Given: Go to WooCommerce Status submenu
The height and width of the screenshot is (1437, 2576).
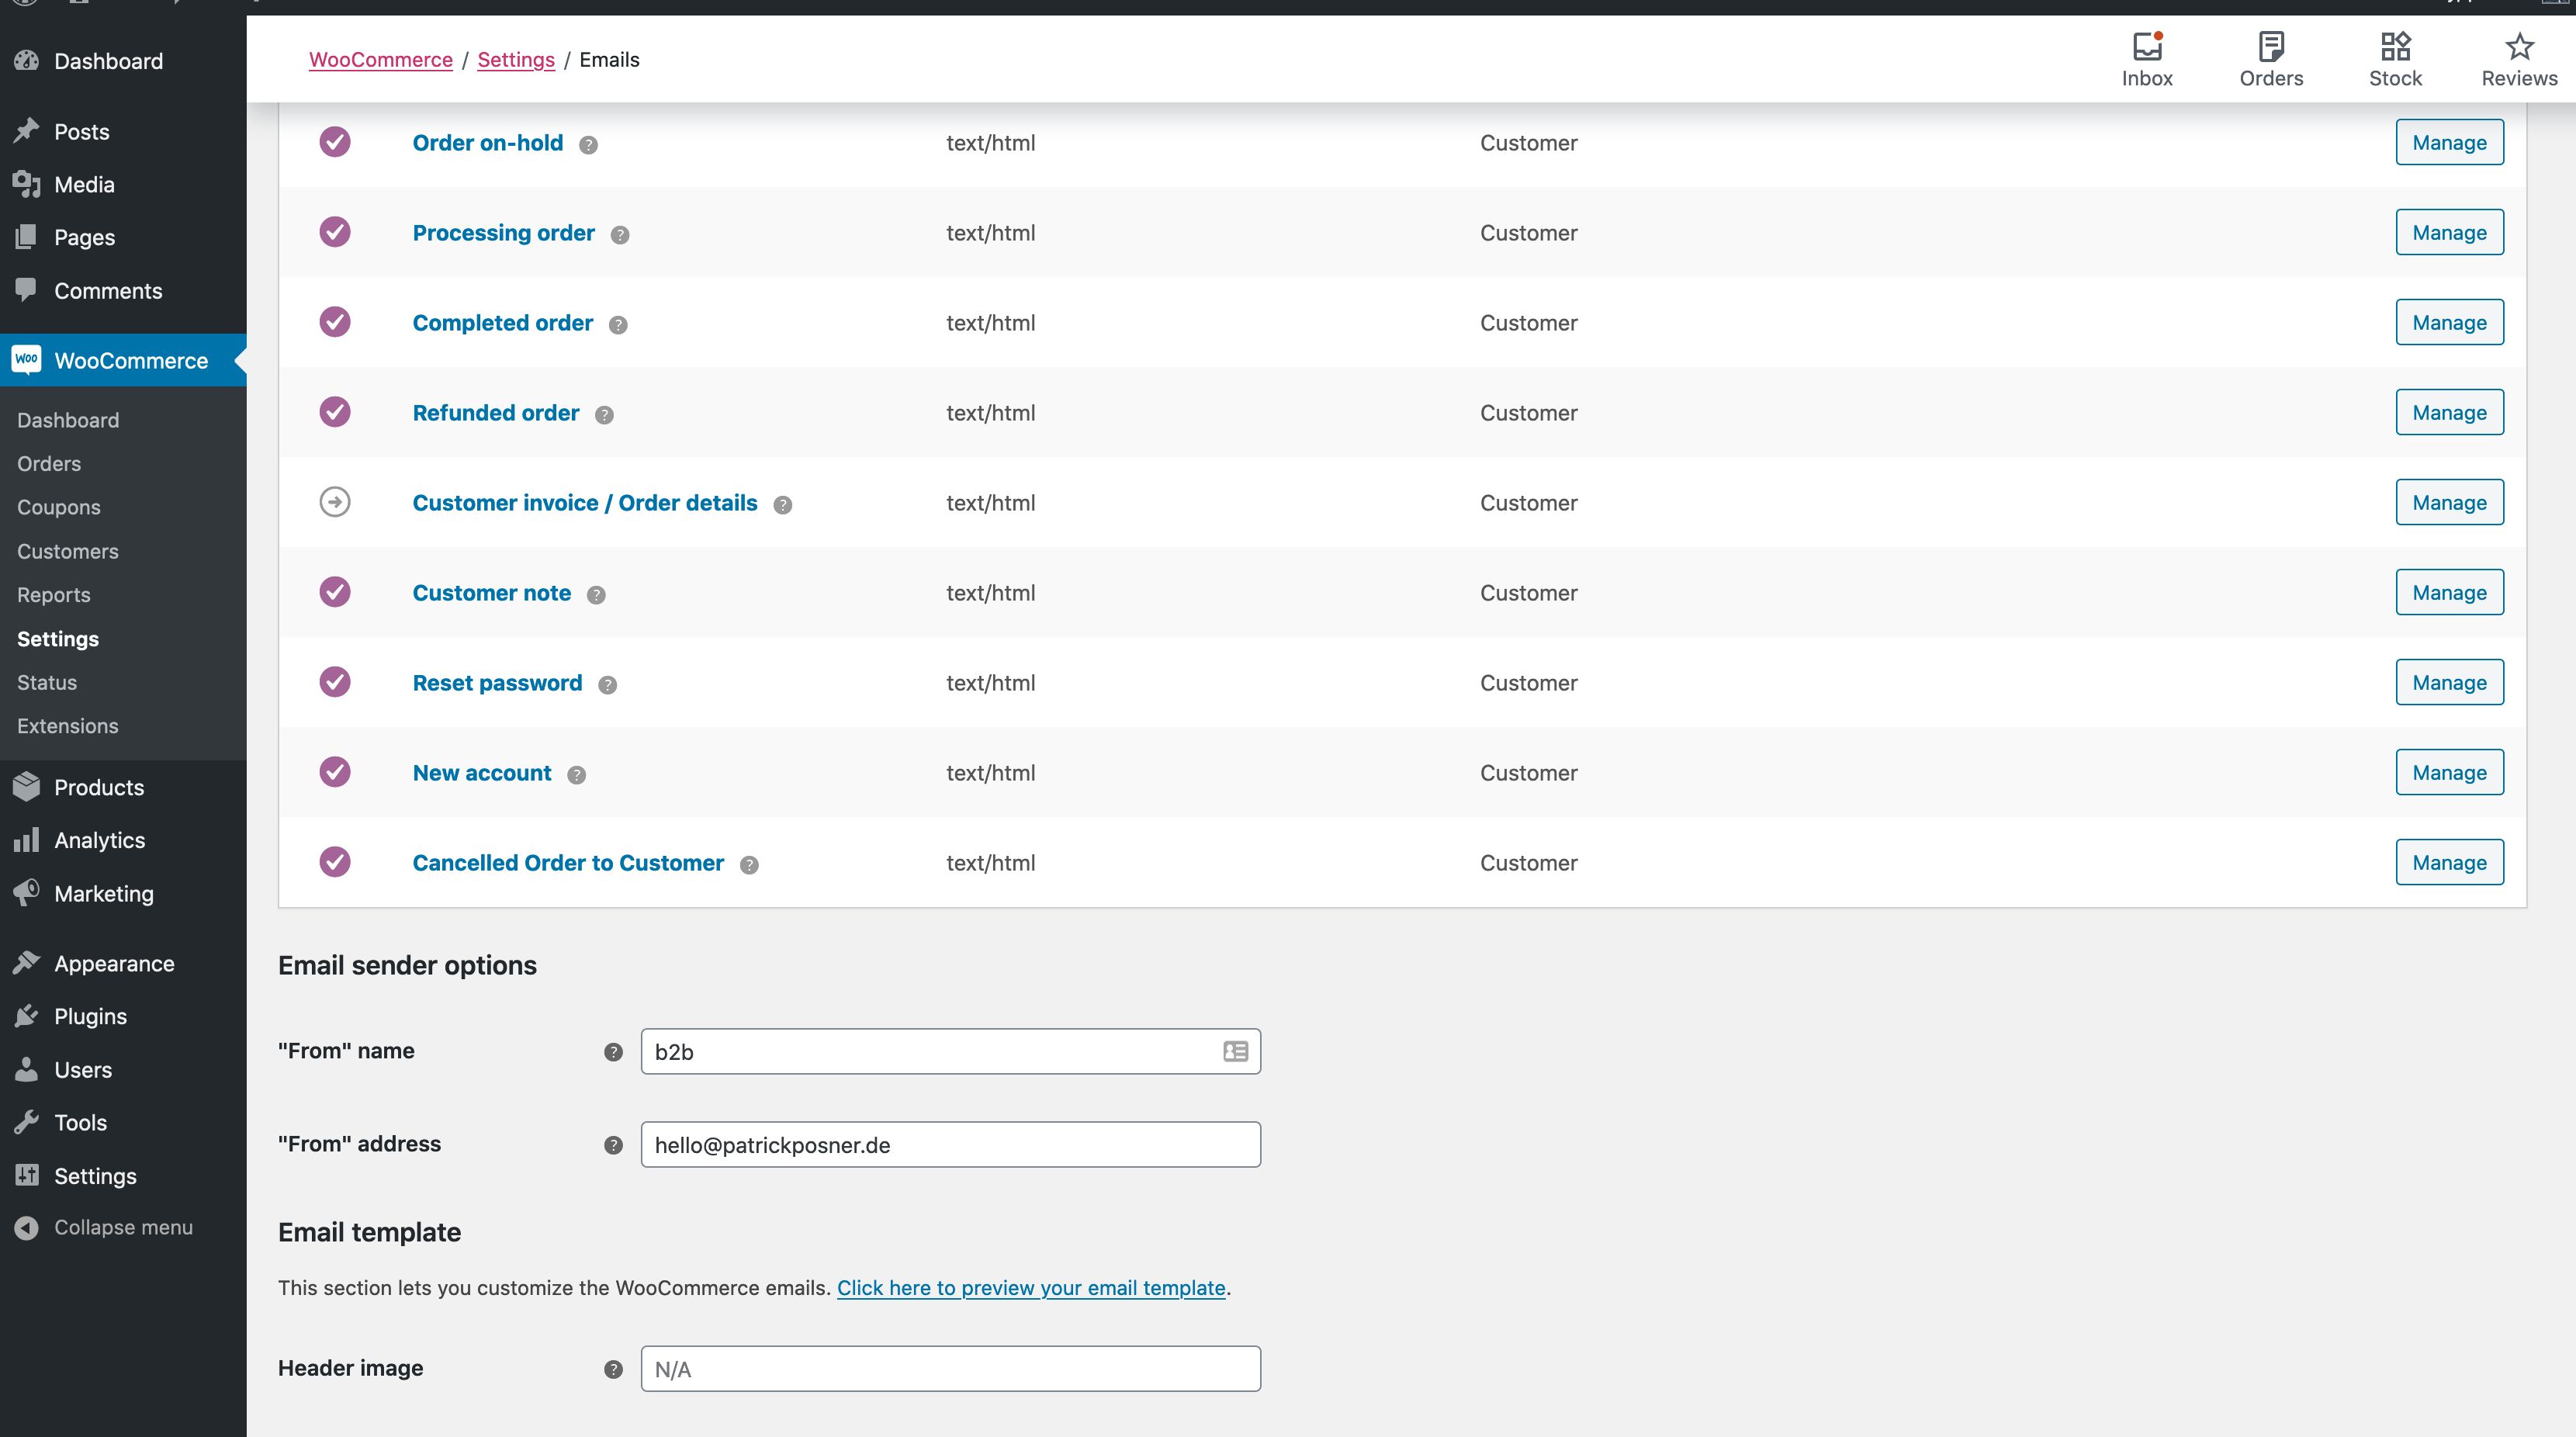Looking at the screenshot, I should pyautogui.click(x=47, y=682).
